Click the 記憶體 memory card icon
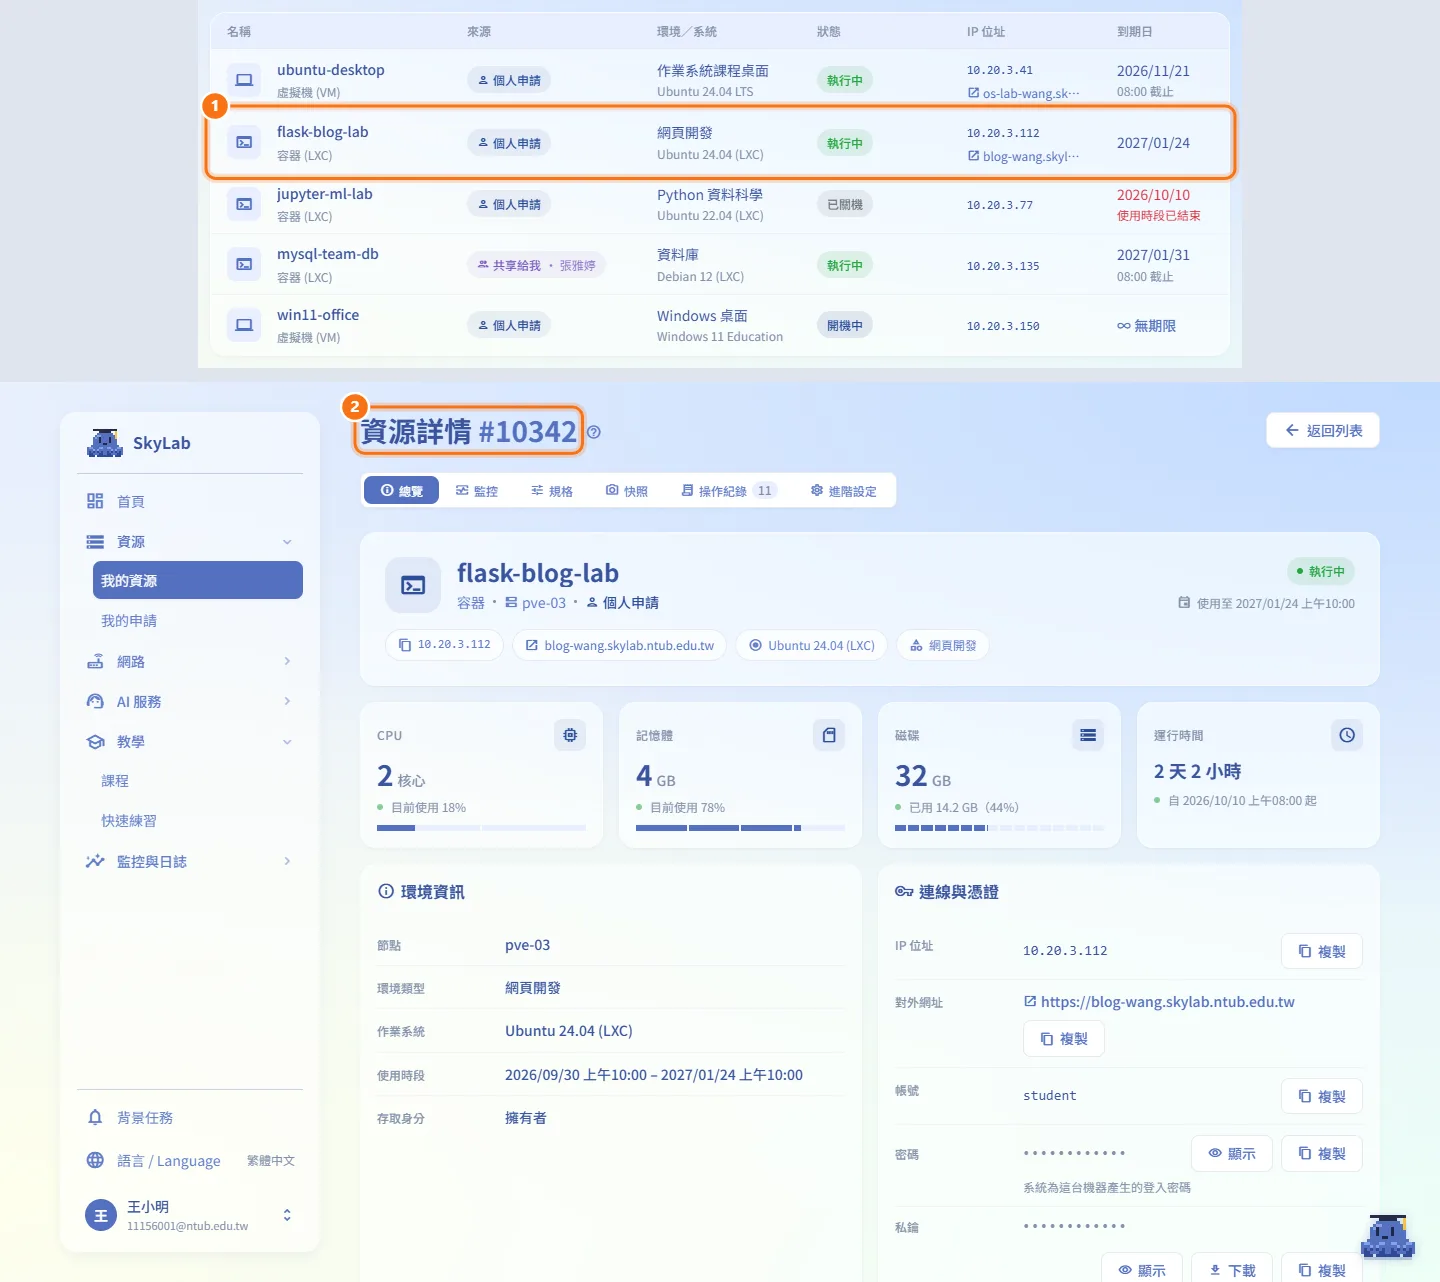This screenshot has width=1440, height=1282. click(829, 735)
